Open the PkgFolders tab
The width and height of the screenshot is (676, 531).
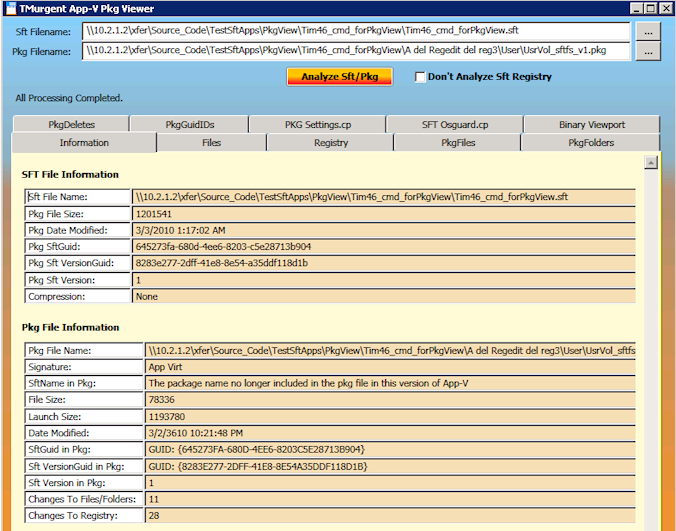(x=591, y=143)
